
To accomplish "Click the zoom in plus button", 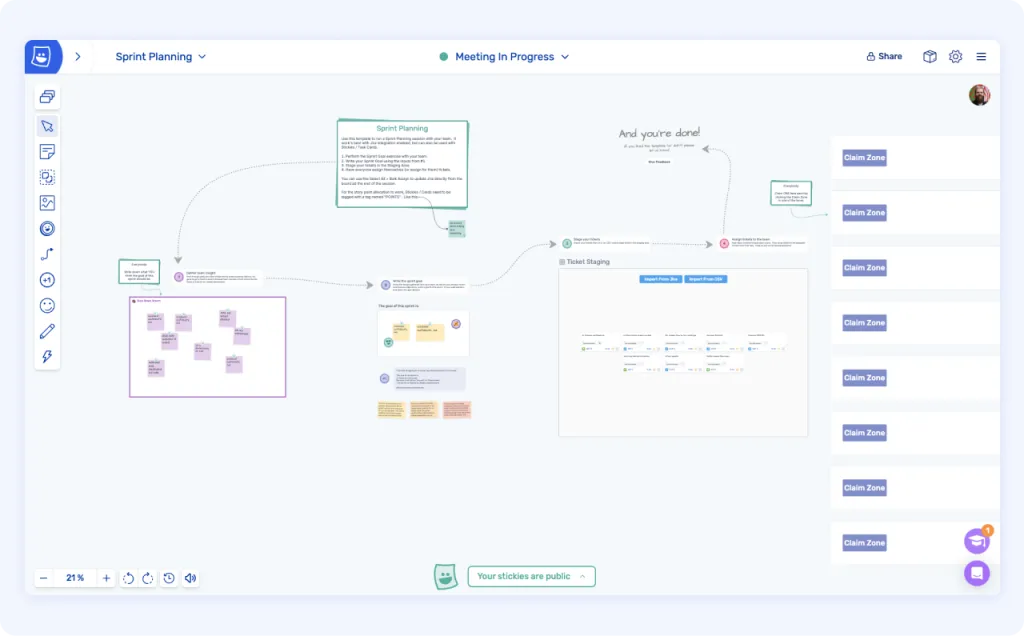I will coord(106,578).
